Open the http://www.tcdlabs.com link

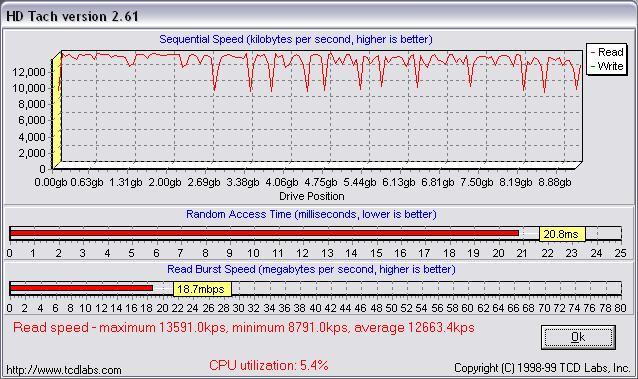(64, 370)
